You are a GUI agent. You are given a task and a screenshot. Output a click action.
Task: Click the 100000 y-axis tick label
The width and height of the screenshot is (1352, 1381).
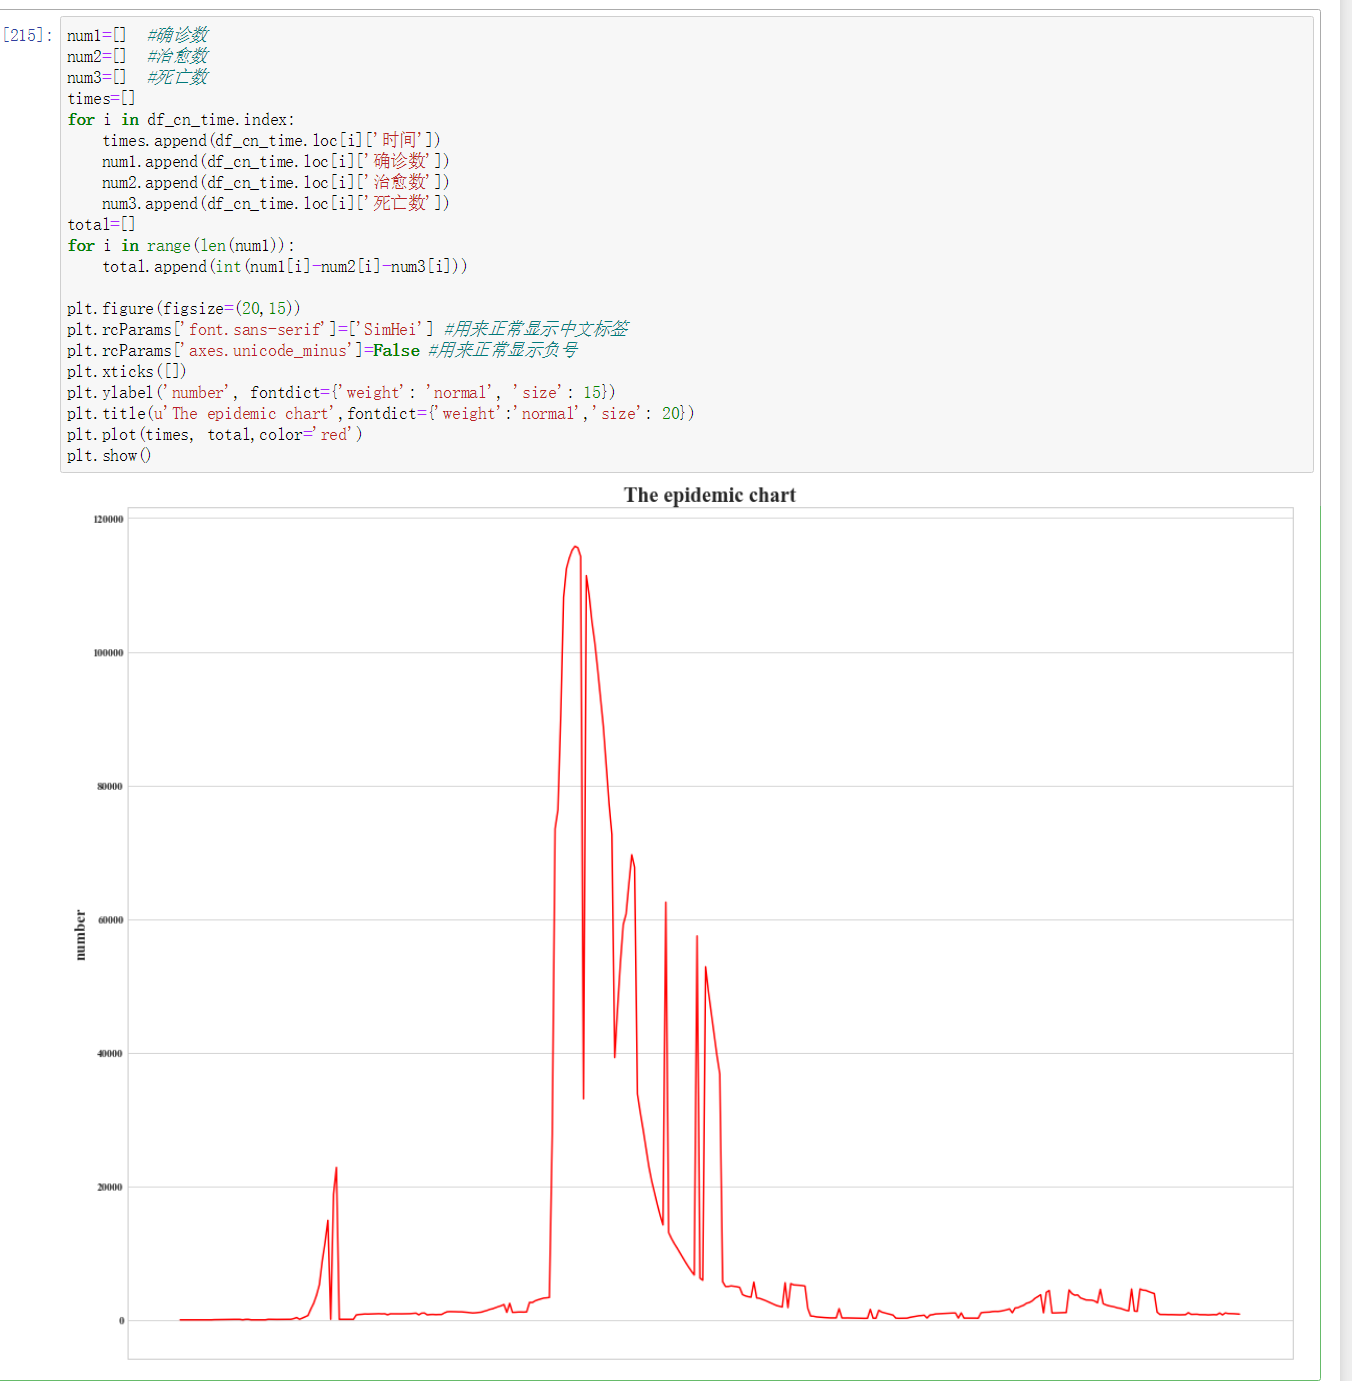[108, 653]
